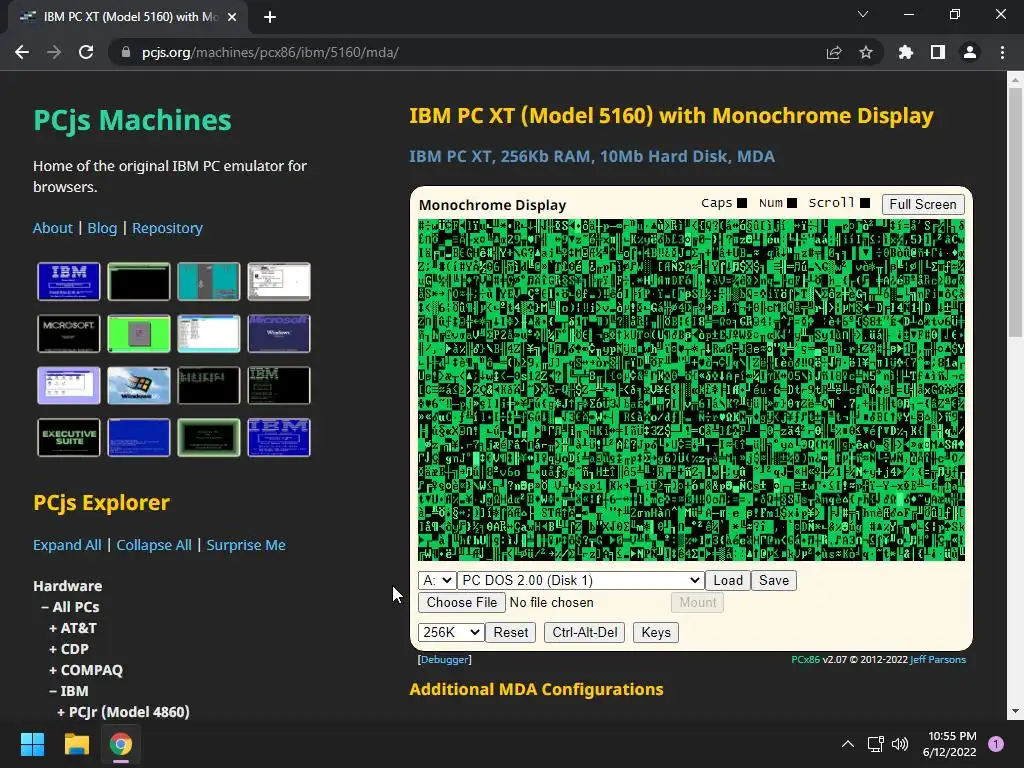This screenshot has width=1024, height=768.
Task: Open the PCjs Machines home heading link
Action: 133,120
